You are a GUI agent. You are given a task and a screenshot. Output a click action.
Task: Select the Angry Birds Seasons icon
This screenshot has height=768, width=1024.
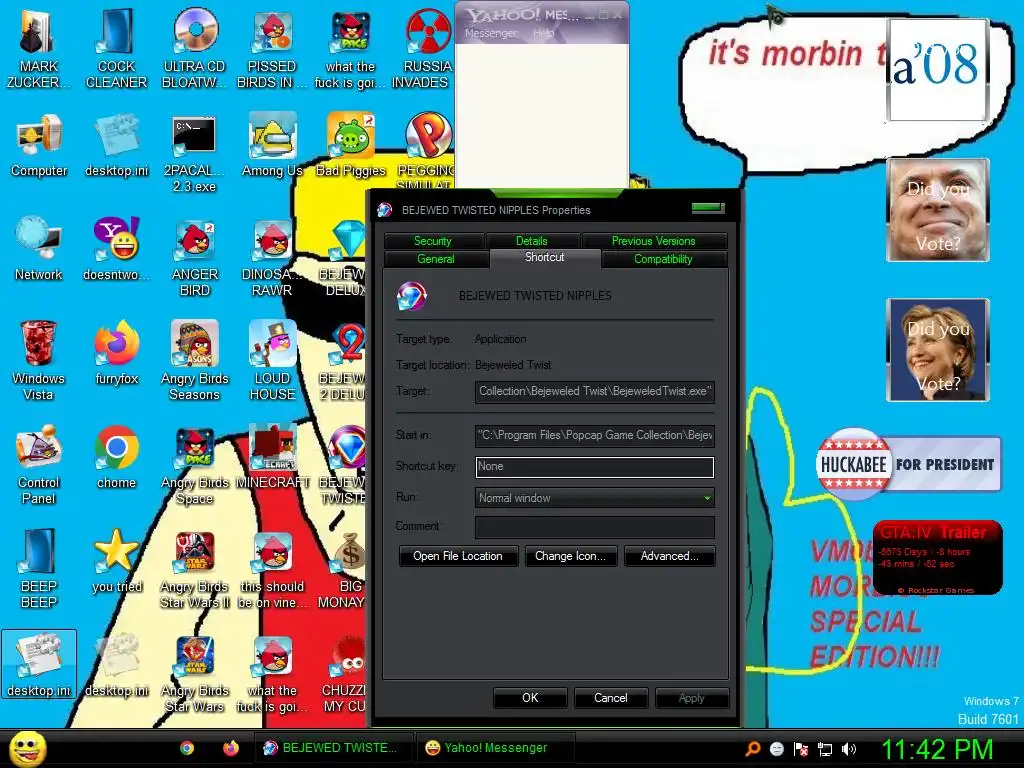click(195, 360)
